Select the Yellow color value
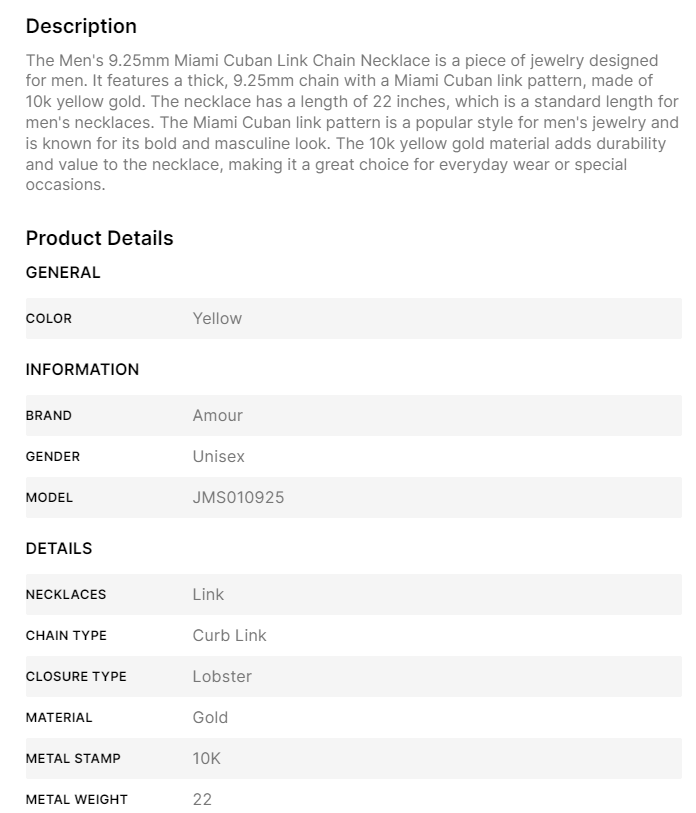The image size is (696, 813). pyautogui.click(x=217, y=318)
